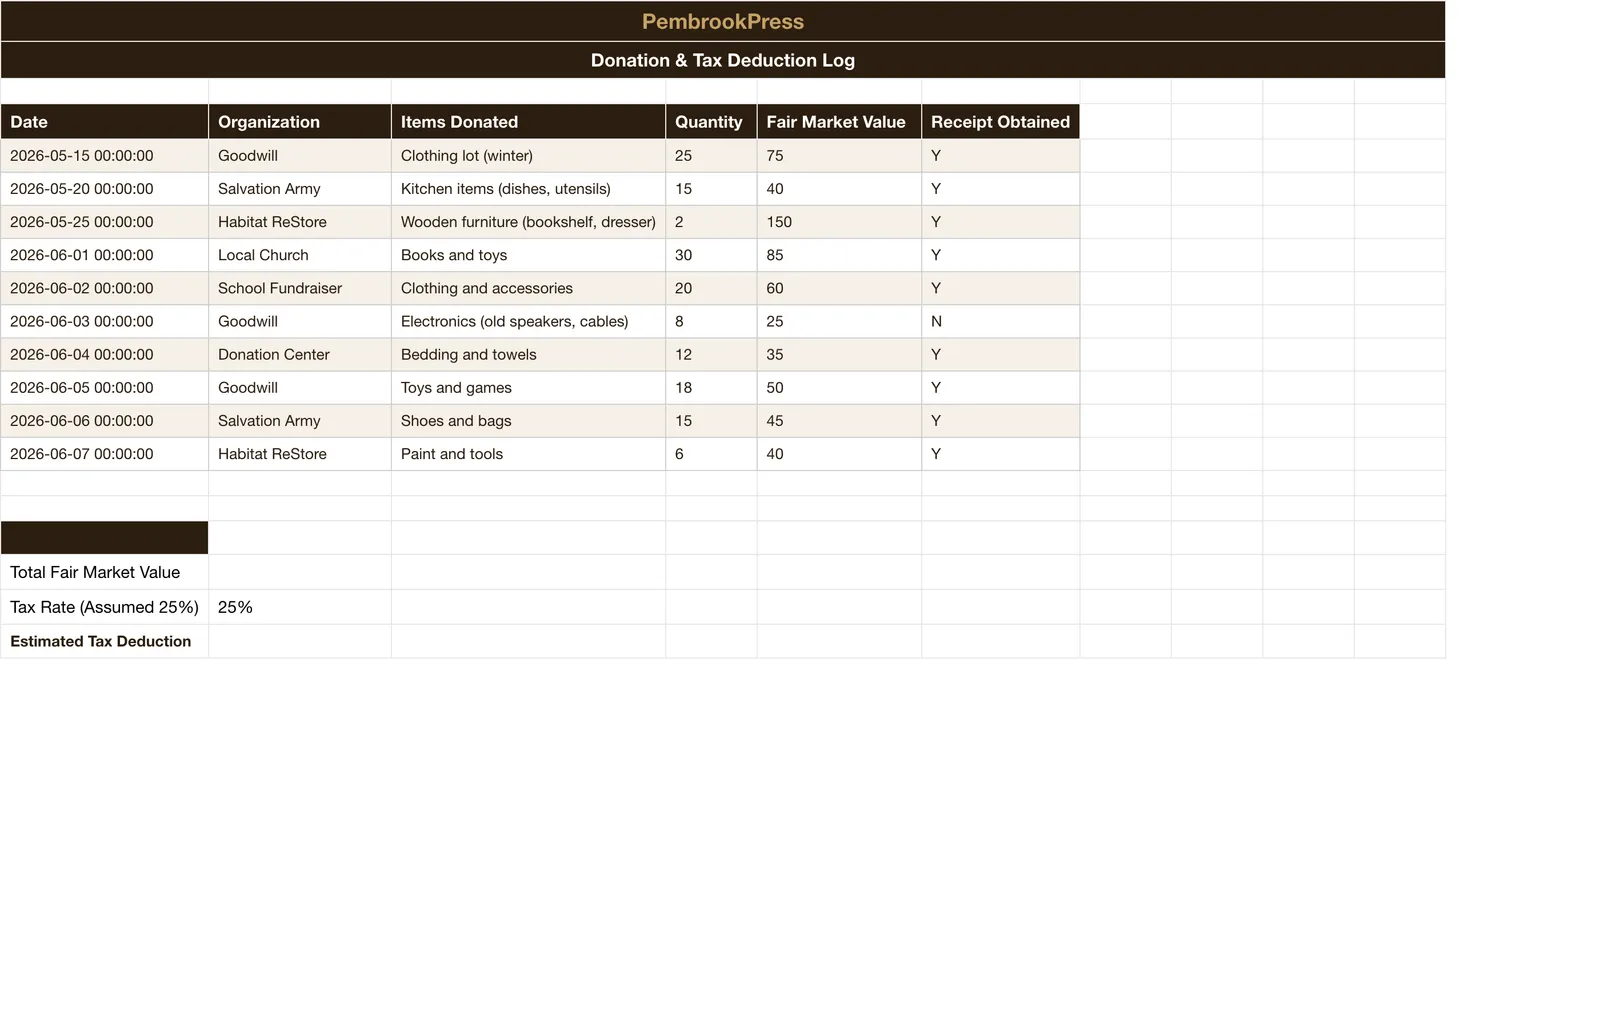Click the Items Donated column header

point(528,122)
